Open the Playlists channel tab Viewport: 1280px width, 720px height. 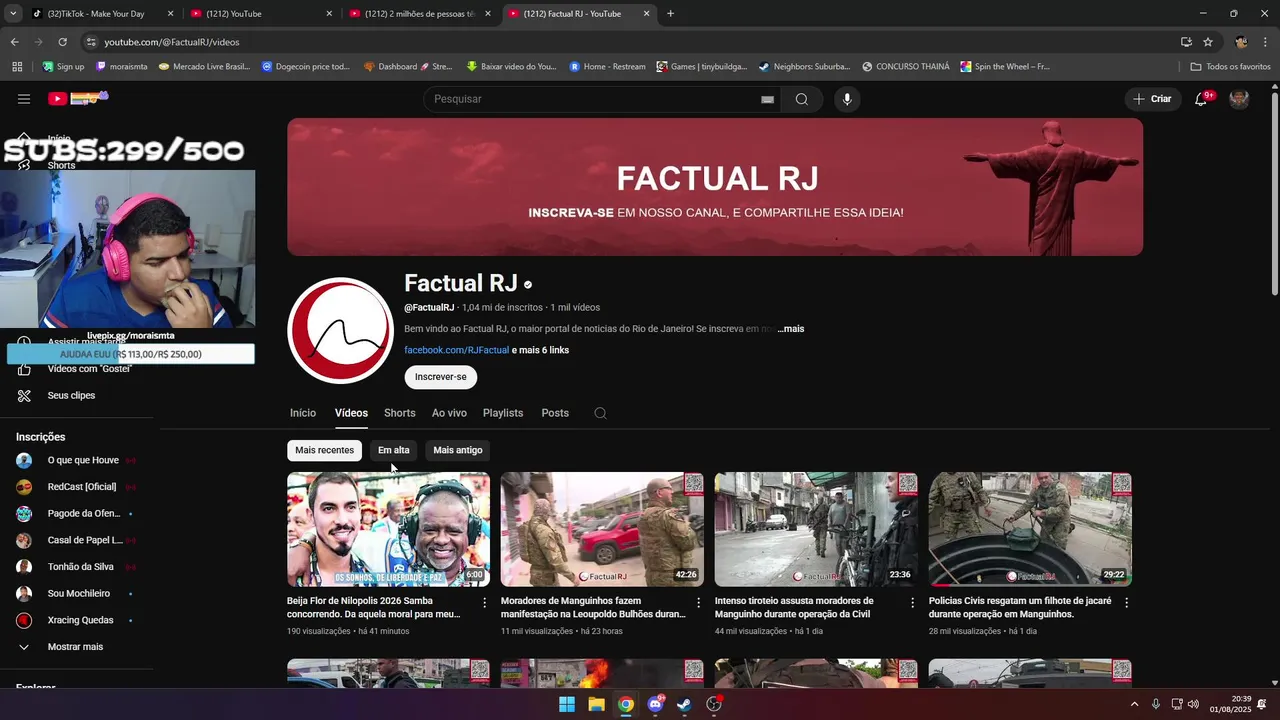(x=503, y=413)
